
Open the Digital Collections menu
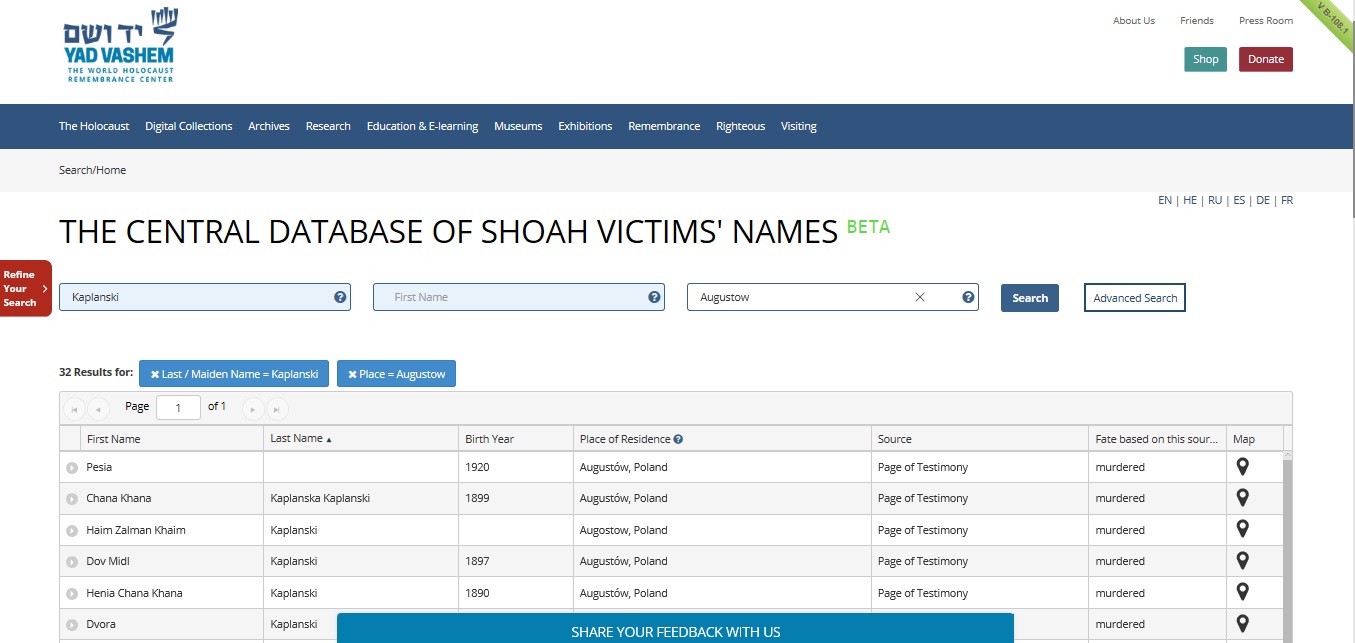(188, 126)
